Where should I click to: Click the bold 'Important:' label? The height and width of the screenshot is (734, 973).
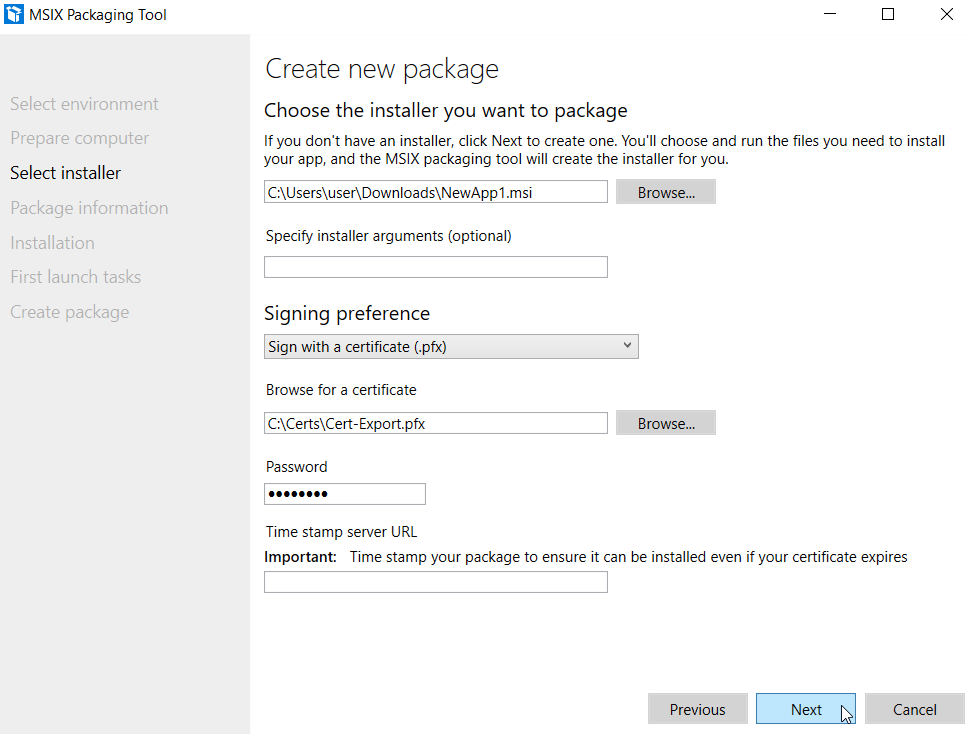tap(300, 557)
